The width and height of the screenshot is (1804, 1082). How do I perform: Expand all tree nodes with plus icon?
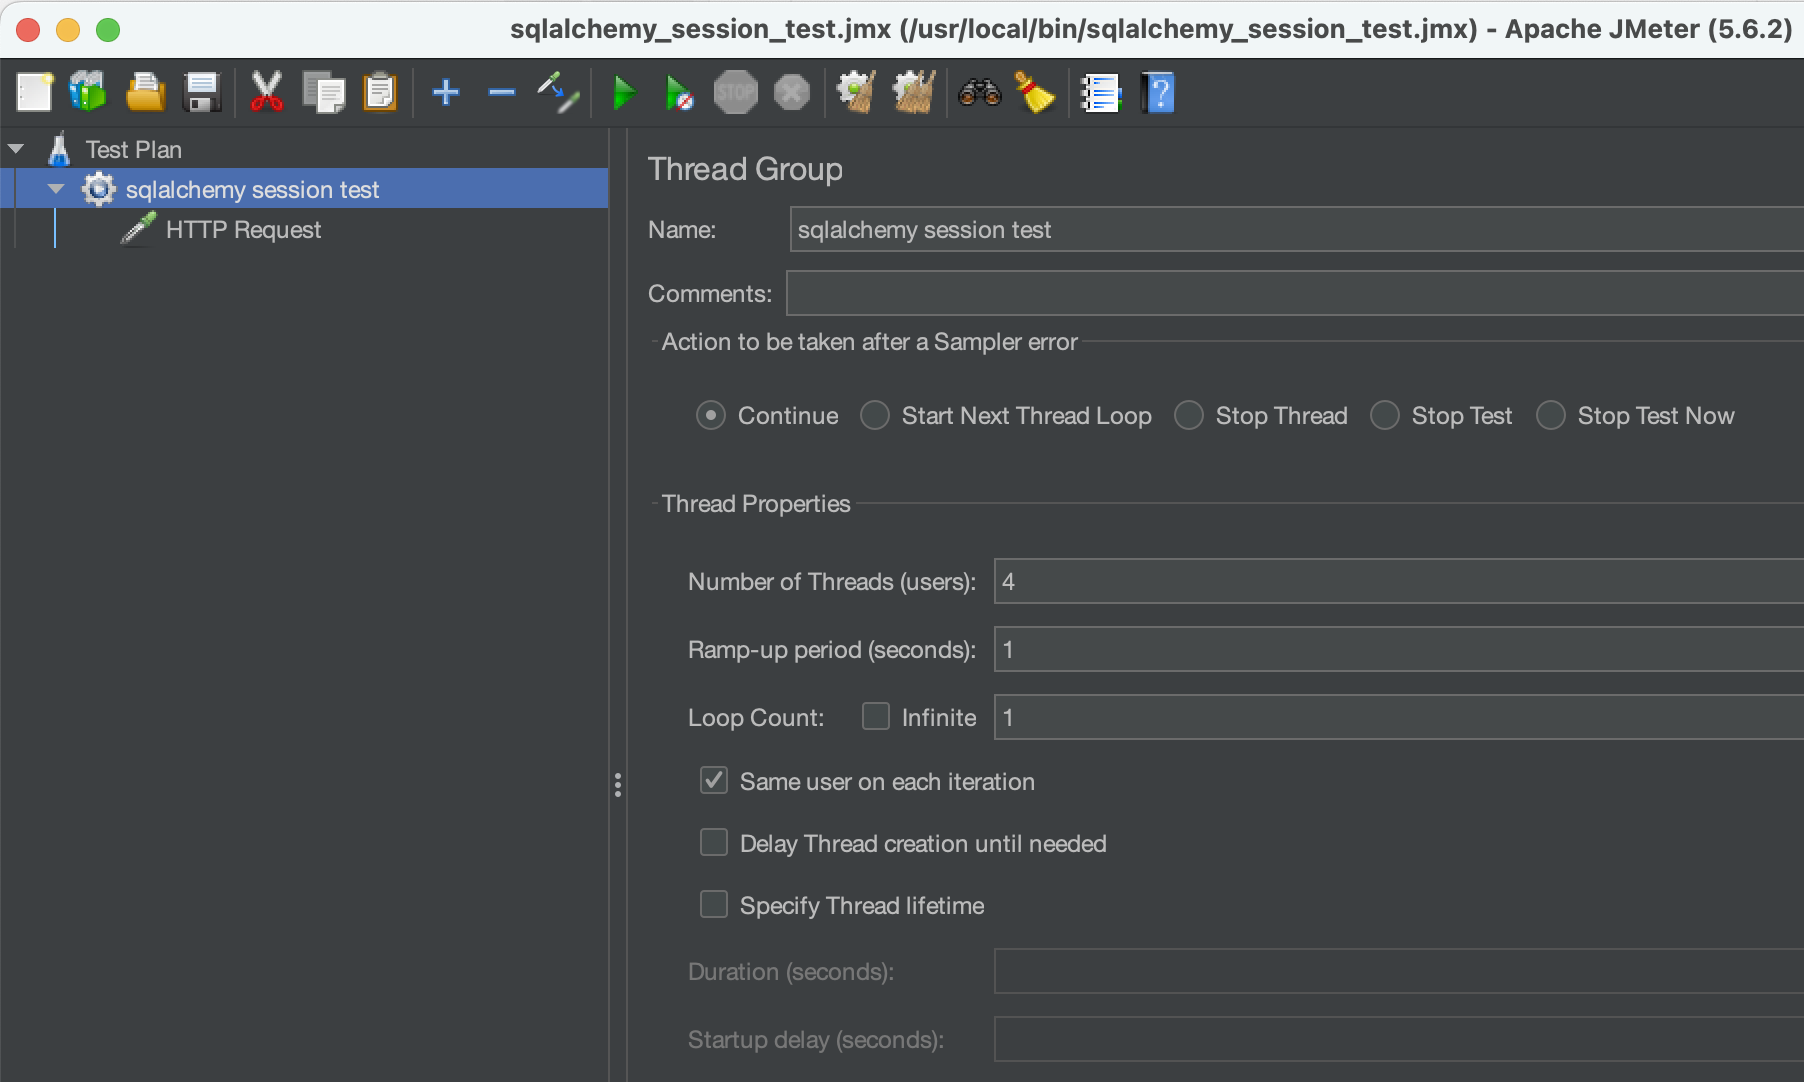[x=446, y=93]
